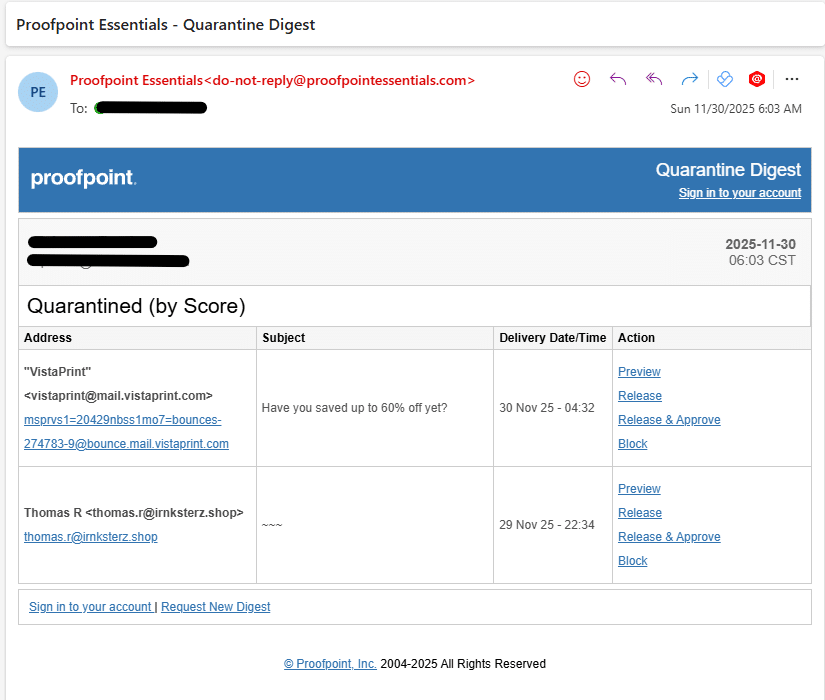Open the three-dot more actions menu
This screenshot has height=700, width=825.
point(792,79)
